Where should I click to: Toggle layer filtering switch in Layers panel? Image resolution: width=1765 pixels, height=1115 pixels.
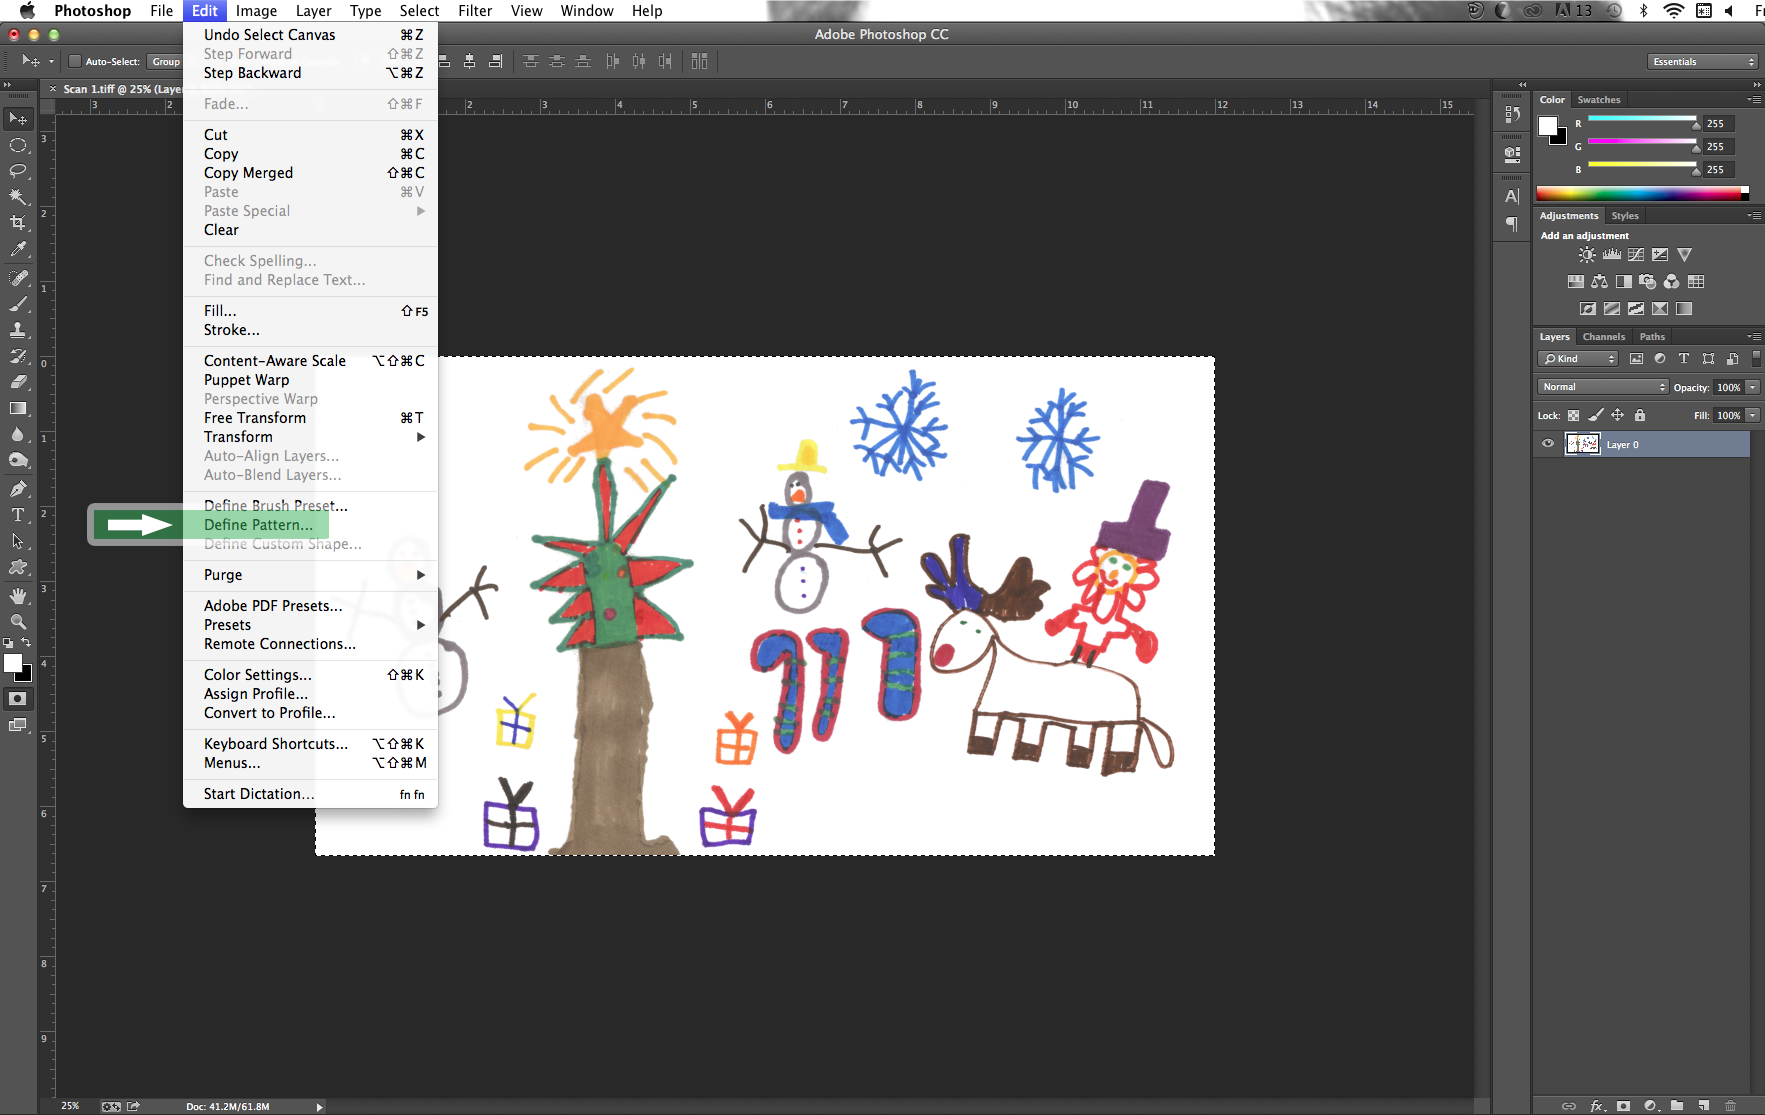pos(1756,359)
